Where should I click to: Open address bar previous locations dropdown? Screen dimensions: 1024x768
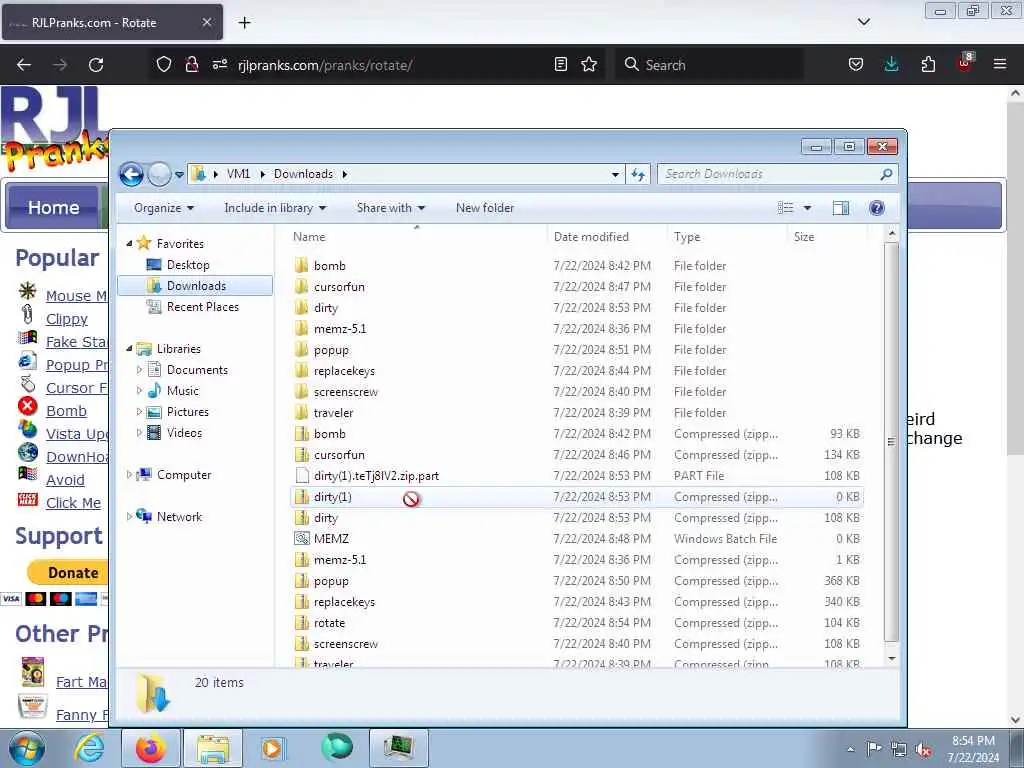click(615, 174)
